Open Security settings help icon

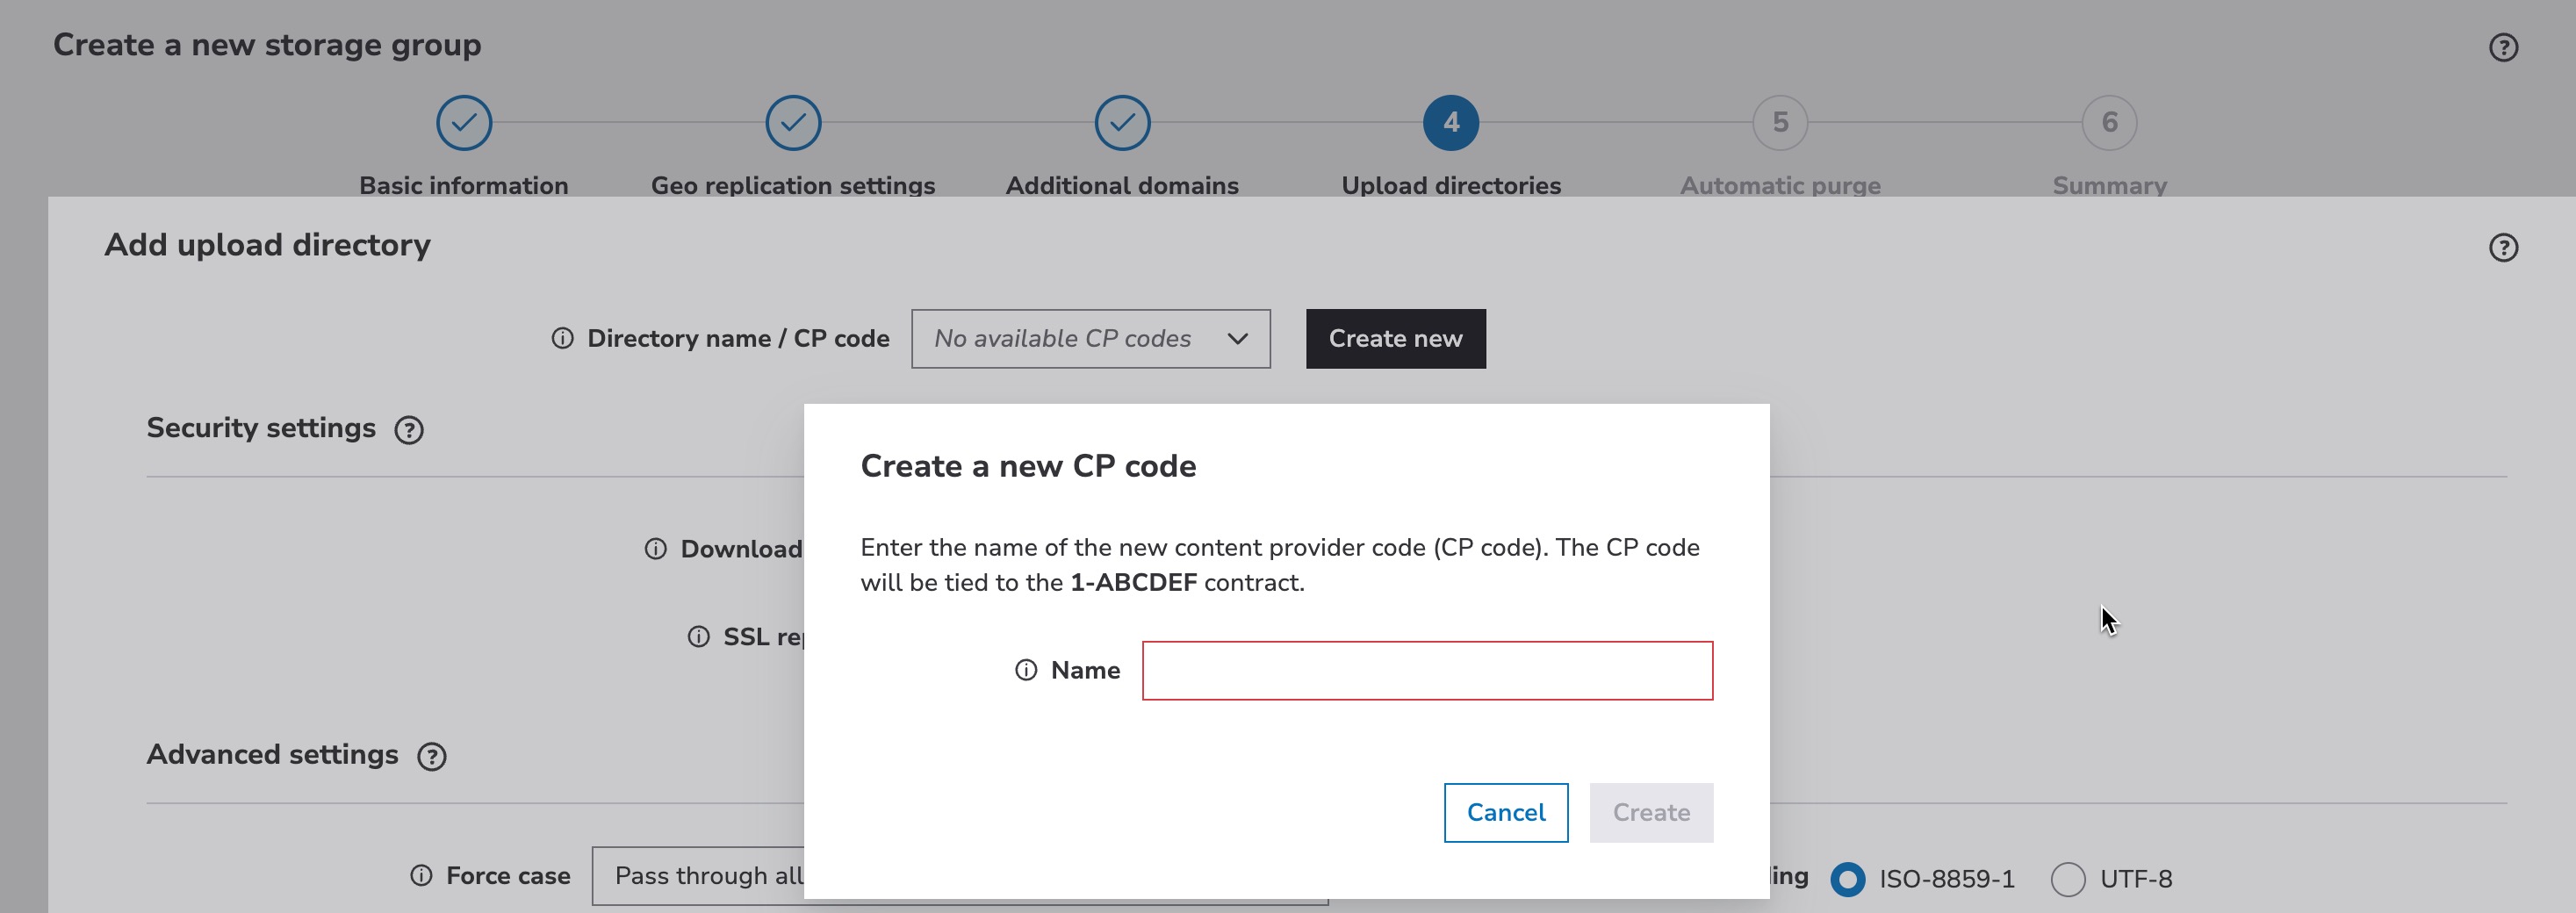[x=409, y=430]
